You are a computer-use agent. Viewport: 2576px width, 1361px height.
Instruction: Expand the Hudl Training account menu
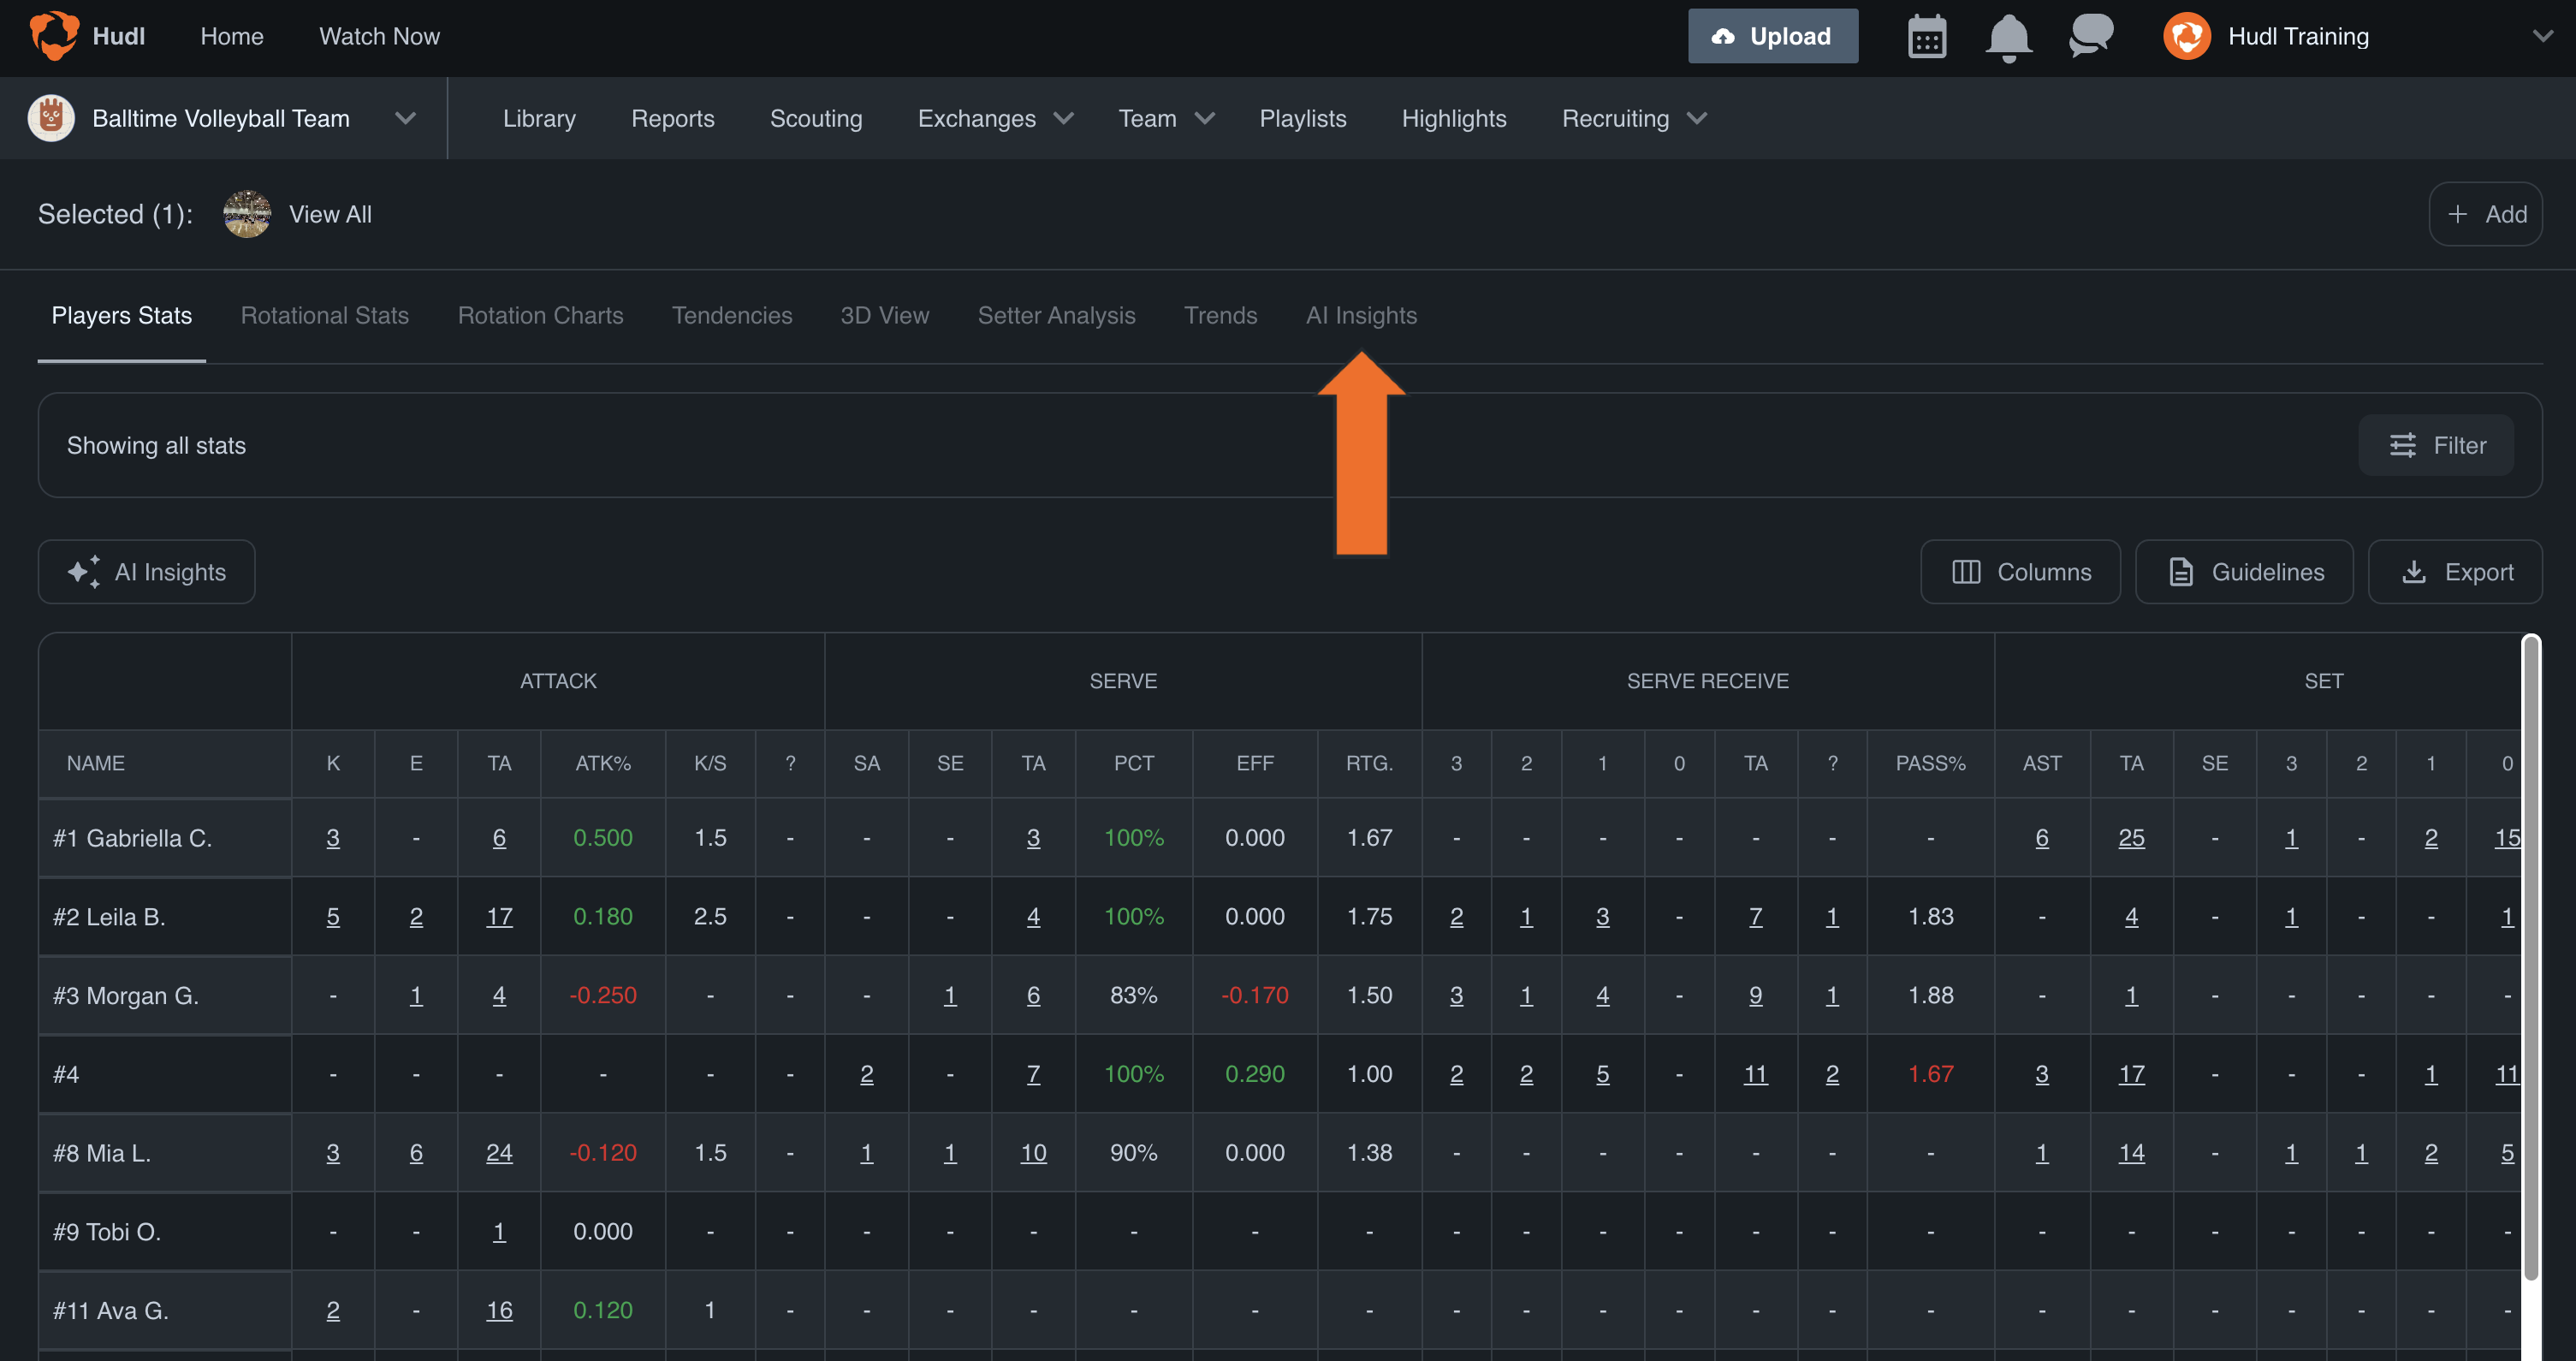point(2541,36)
